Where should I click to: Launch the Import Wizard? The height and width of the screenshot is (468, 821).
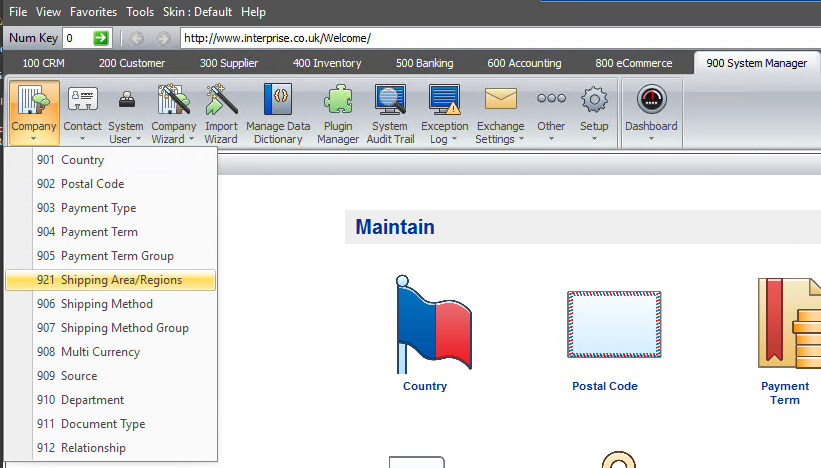[221, 103]
